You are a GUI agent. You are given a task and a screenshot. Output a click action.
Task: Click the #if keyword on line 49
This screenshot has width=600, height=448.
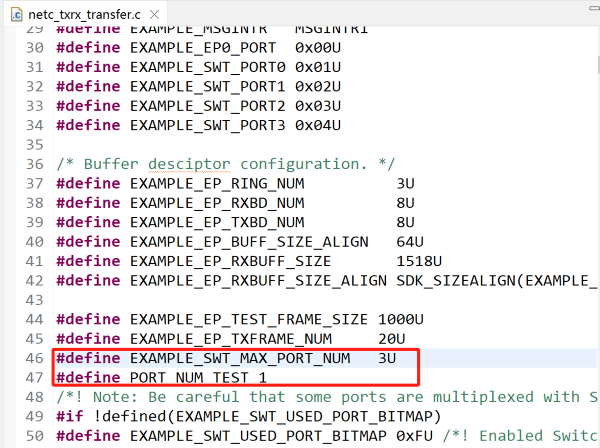coord(70,416)
